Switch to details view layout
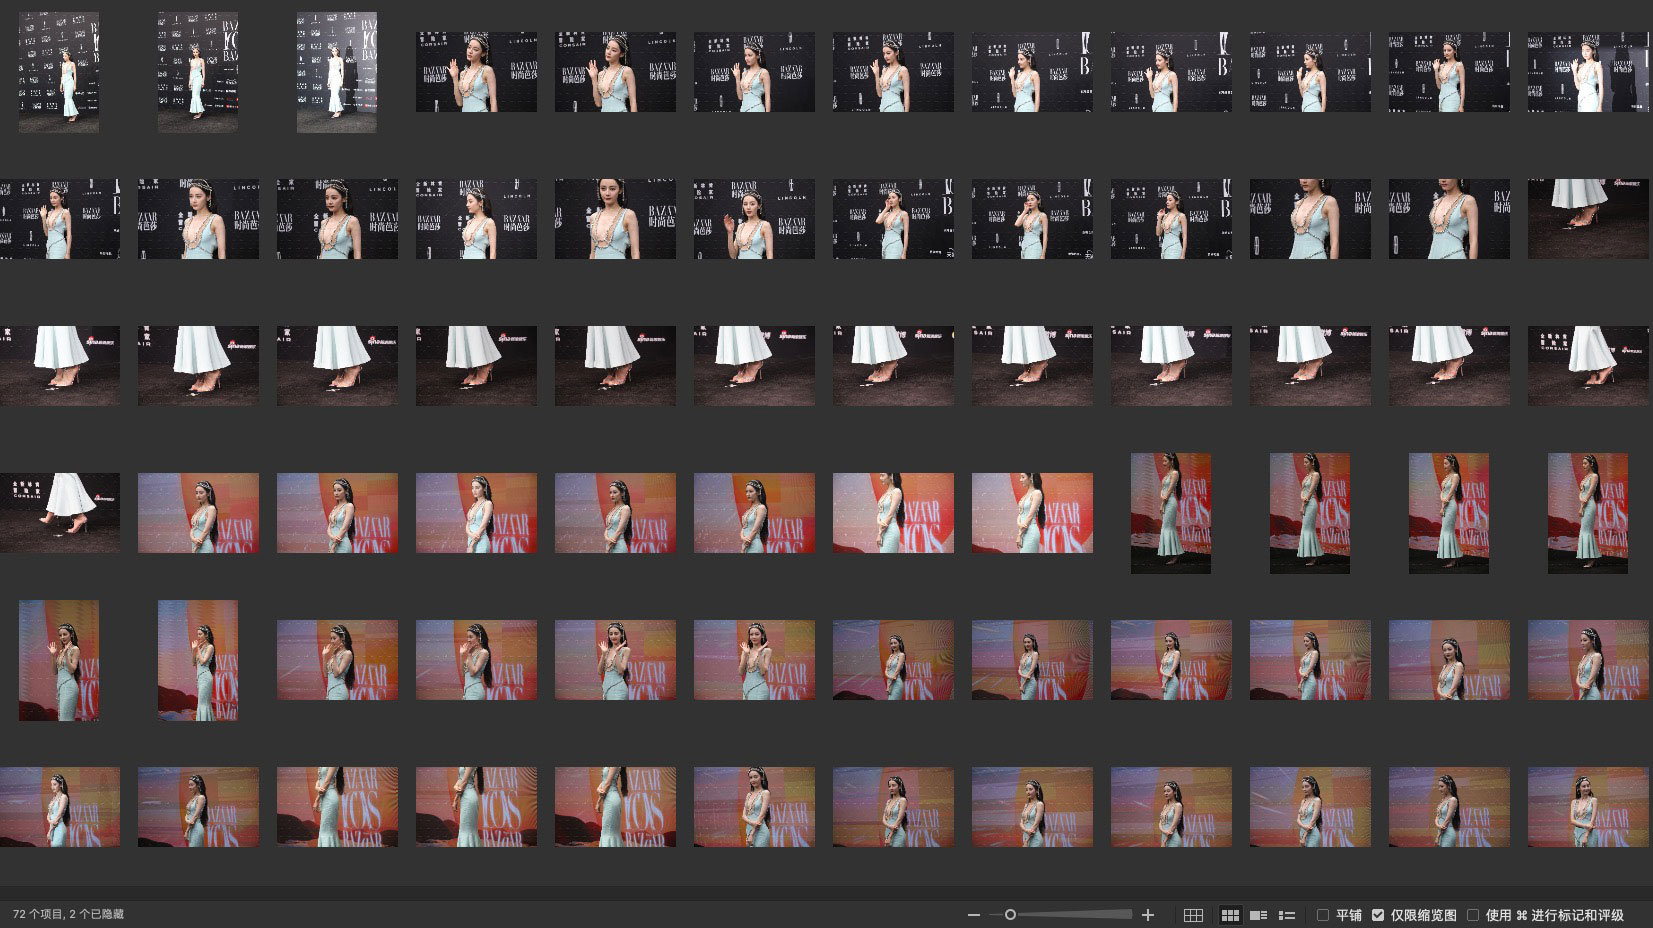 (1259, 915)
